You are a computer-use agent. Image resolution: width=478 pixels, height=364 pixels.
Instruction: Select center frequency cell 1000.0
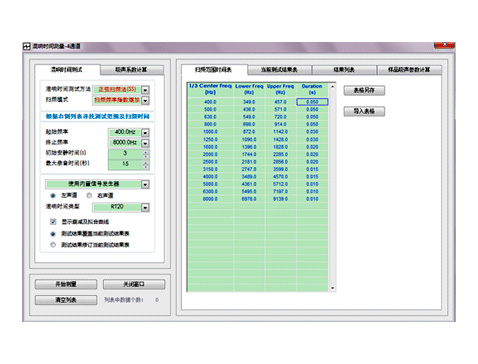coord(210,132)
